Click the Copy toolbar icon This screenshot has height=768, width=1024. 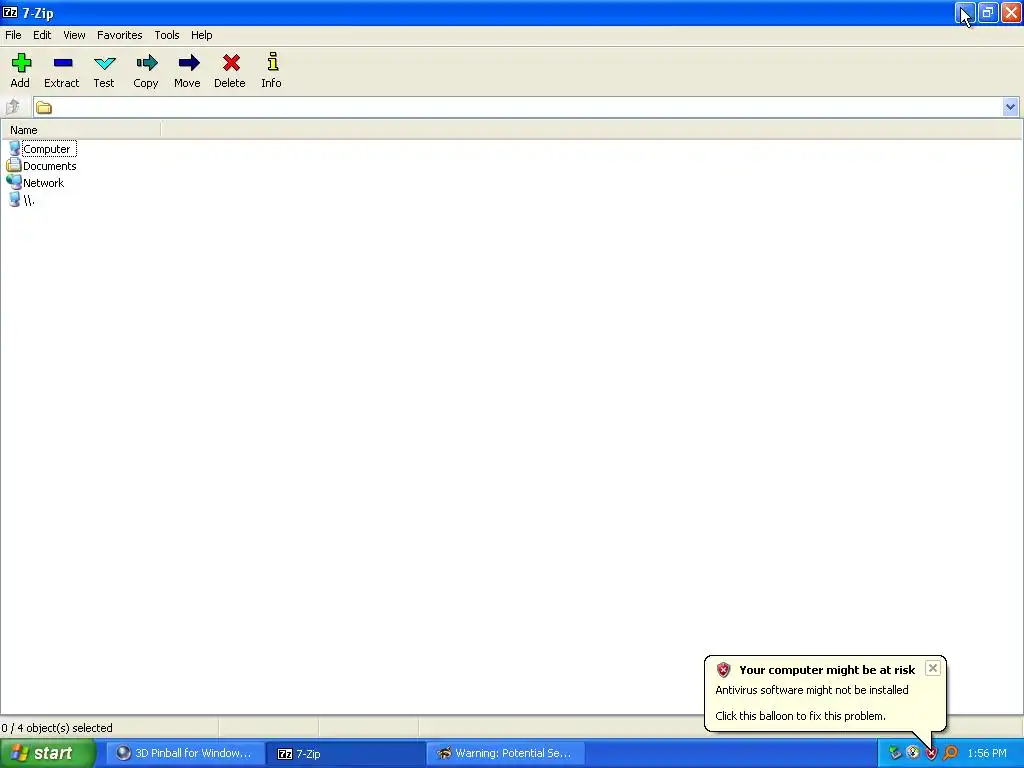click(147, 63)
